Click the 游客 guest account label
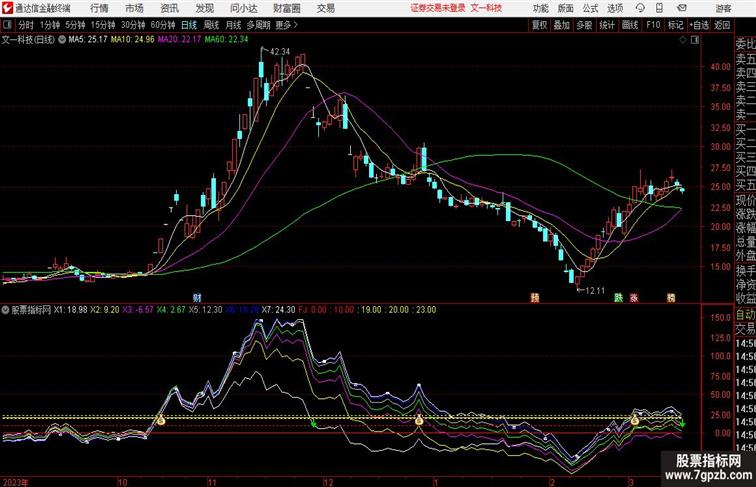Image resolution: width=756 pixels, height=487 pixels. [723, 8]
